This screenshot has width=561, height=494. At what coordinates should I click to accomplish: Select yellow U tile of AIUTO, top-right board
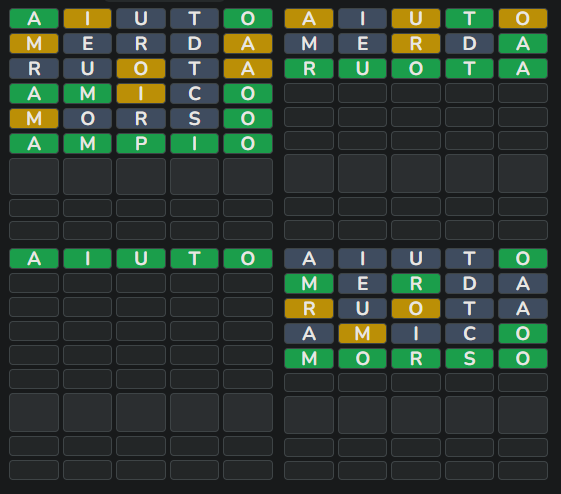416,18
